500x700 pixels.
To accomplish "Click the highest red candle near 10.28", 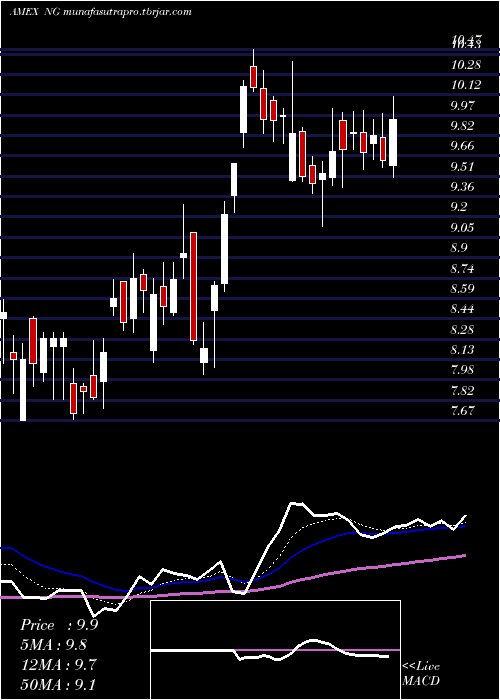I will [x=254, y=76].
